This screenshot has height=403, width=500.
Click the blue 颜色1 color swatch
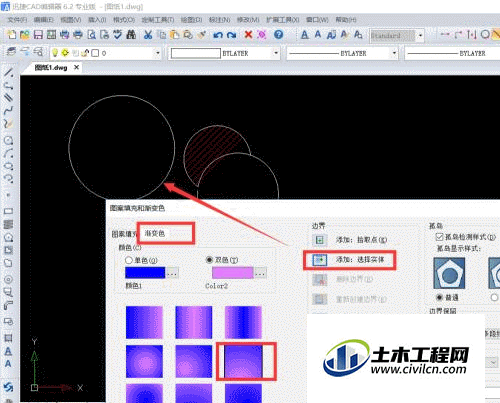click(145, 273)
